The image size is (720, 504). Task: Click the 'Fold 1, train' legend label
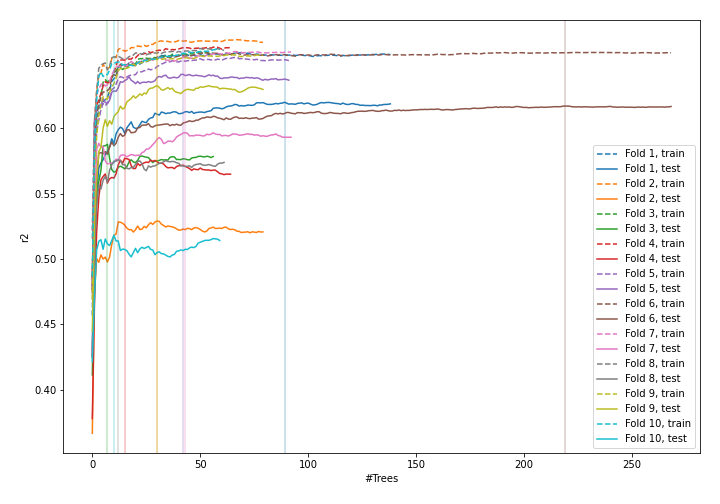[654, 153]
